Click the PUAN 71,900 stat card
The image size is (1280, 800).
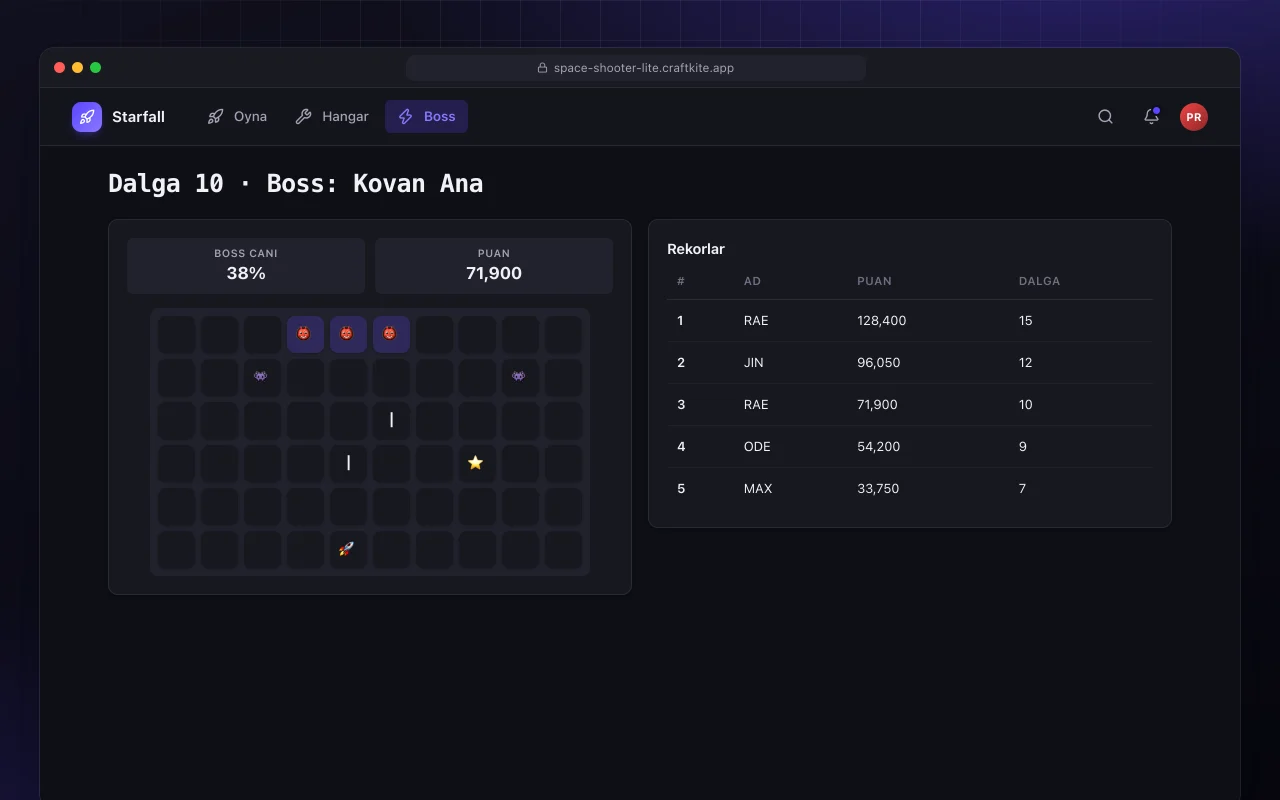click(x=494, y=266)
